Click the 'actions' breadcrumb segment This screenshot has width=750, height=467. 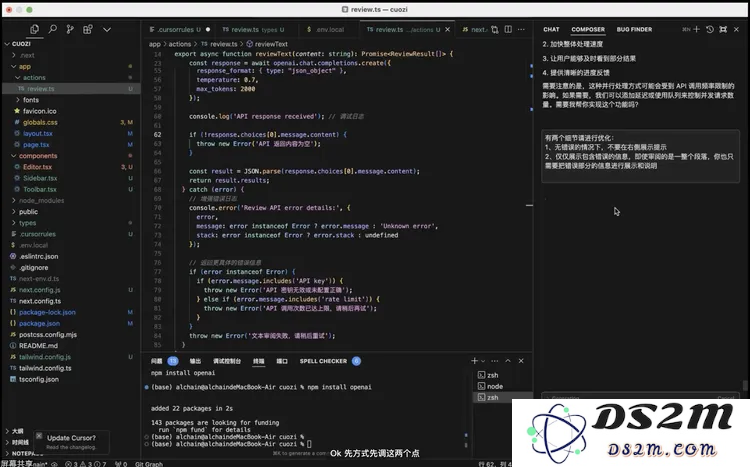coord(179,44)
